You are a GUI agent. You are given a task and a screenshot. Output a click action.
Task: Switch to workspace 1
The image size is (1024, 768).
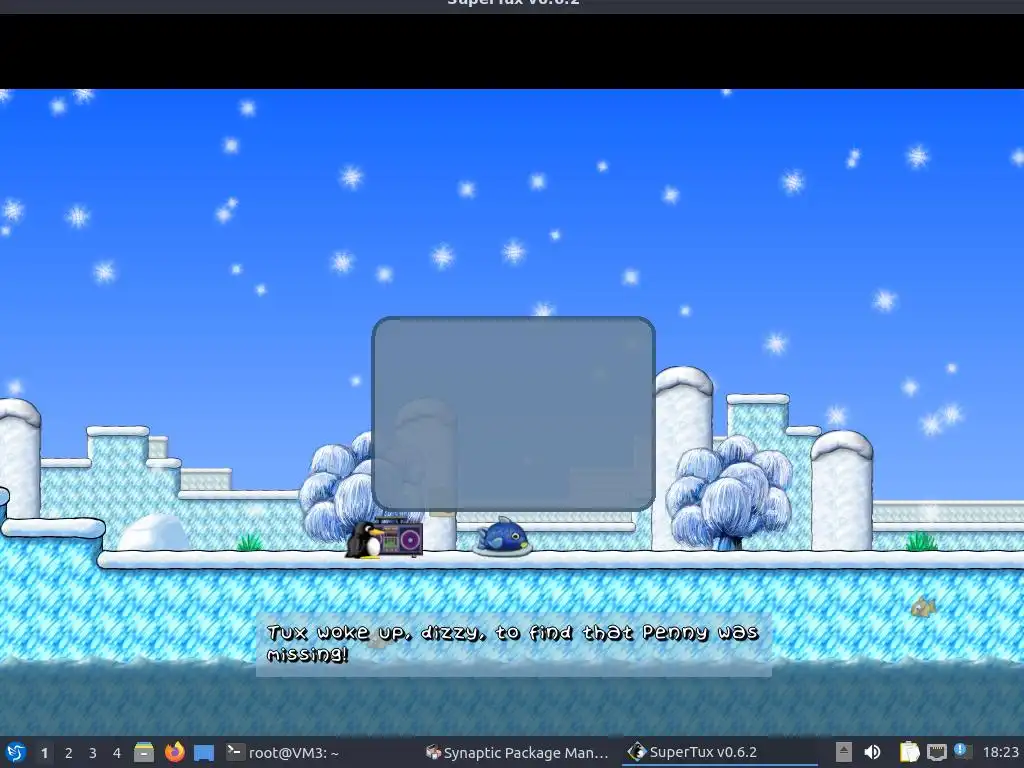44,753
